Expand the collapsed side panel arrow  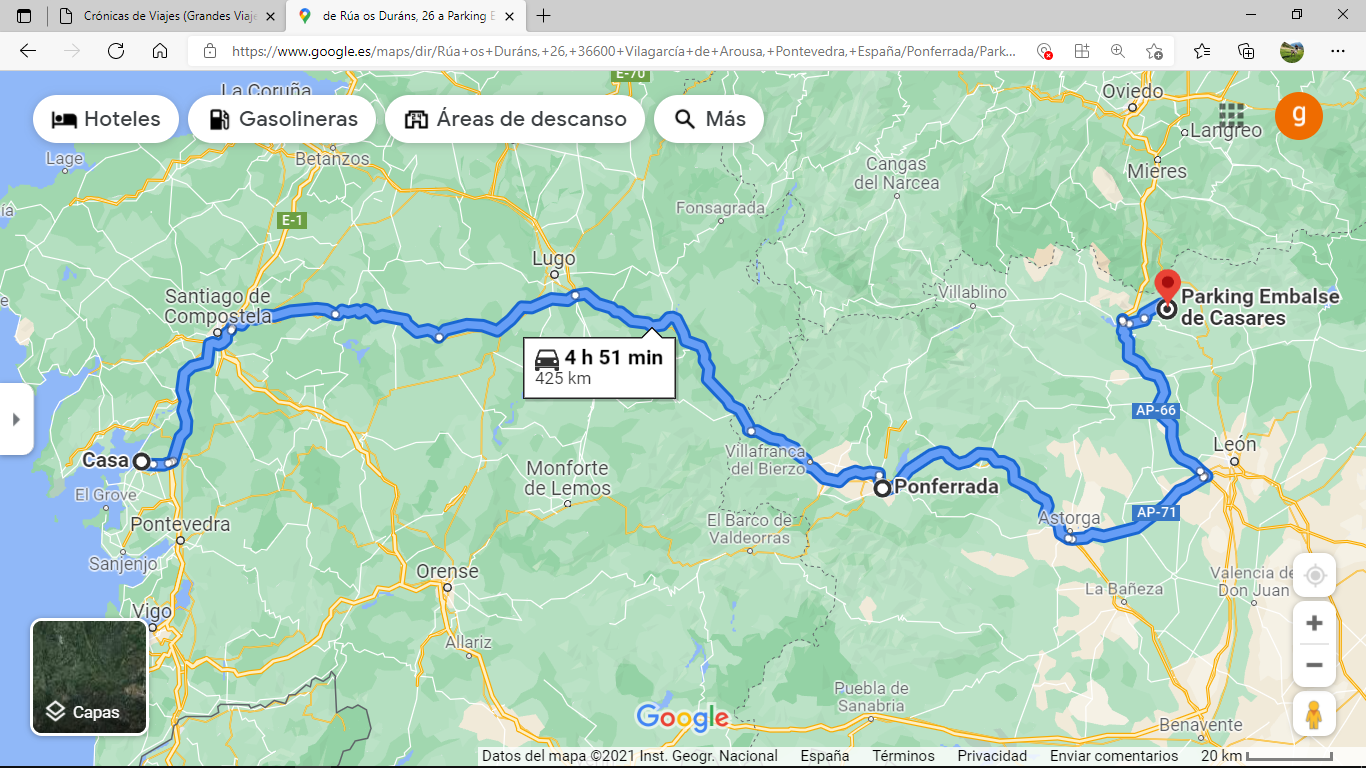click(16, 419)
